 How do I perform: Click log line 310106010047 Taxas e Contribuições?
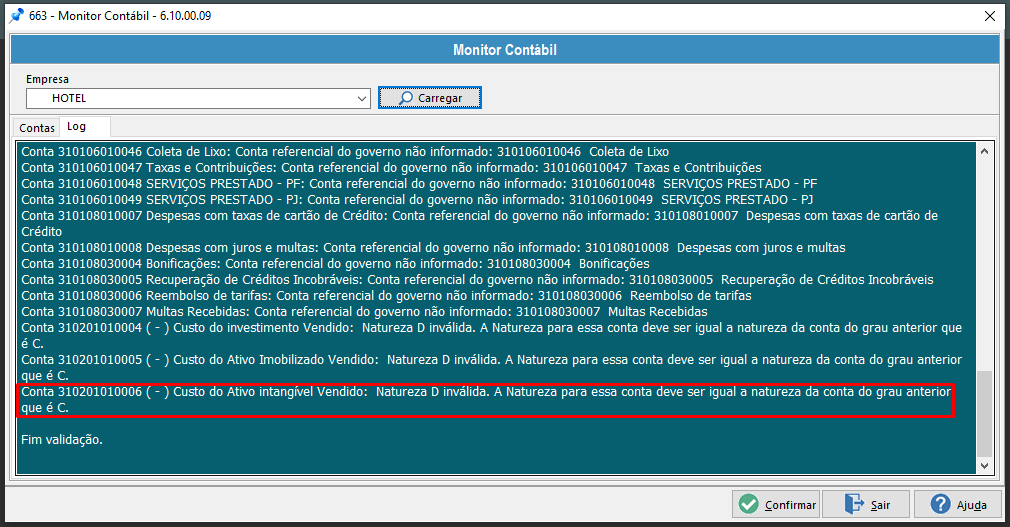[x=391, y=168]
